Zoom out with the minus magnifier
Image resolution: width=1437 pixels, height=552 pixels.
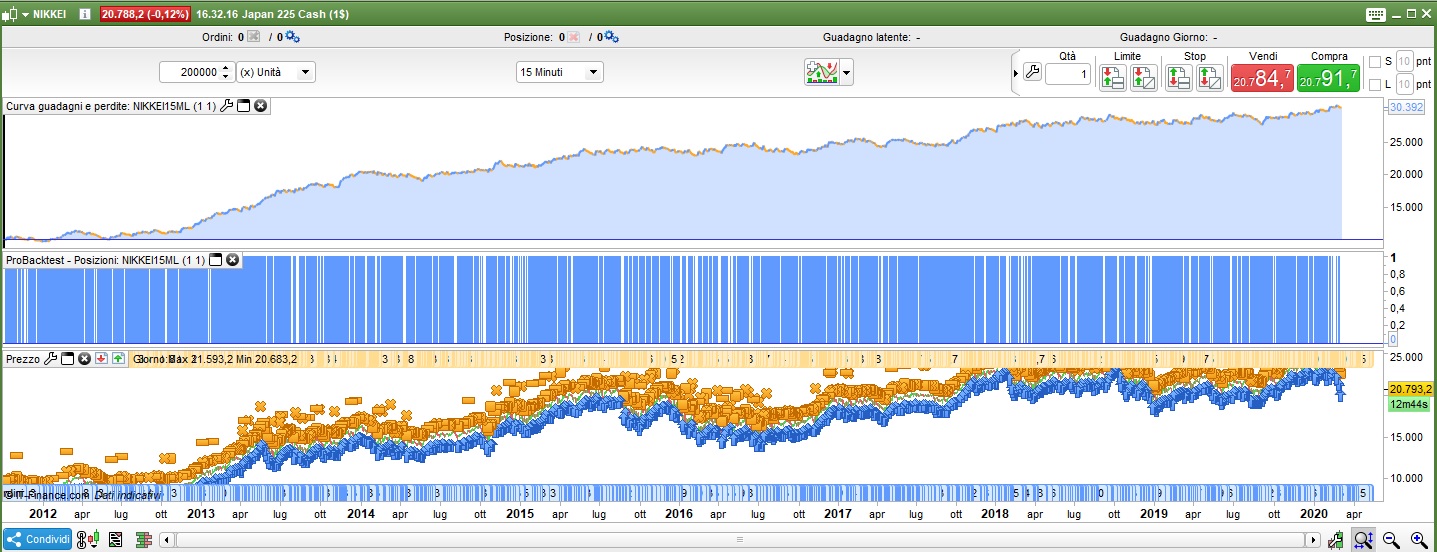point(1391,539)
